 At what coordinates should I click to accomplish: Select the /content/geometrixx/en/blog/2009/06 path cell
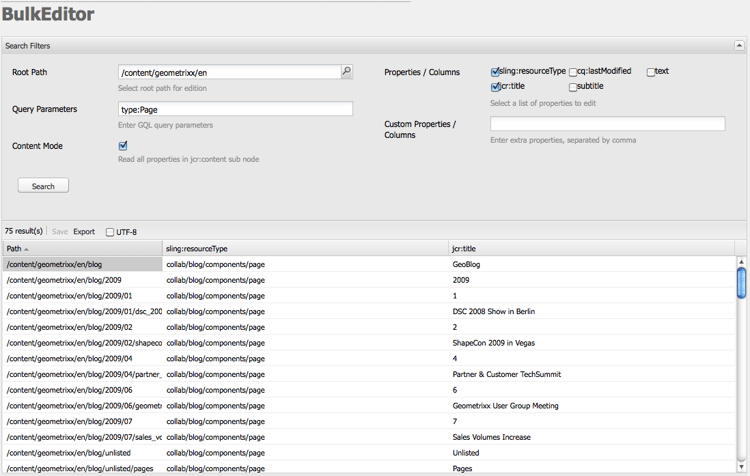[x=83, y=390]
